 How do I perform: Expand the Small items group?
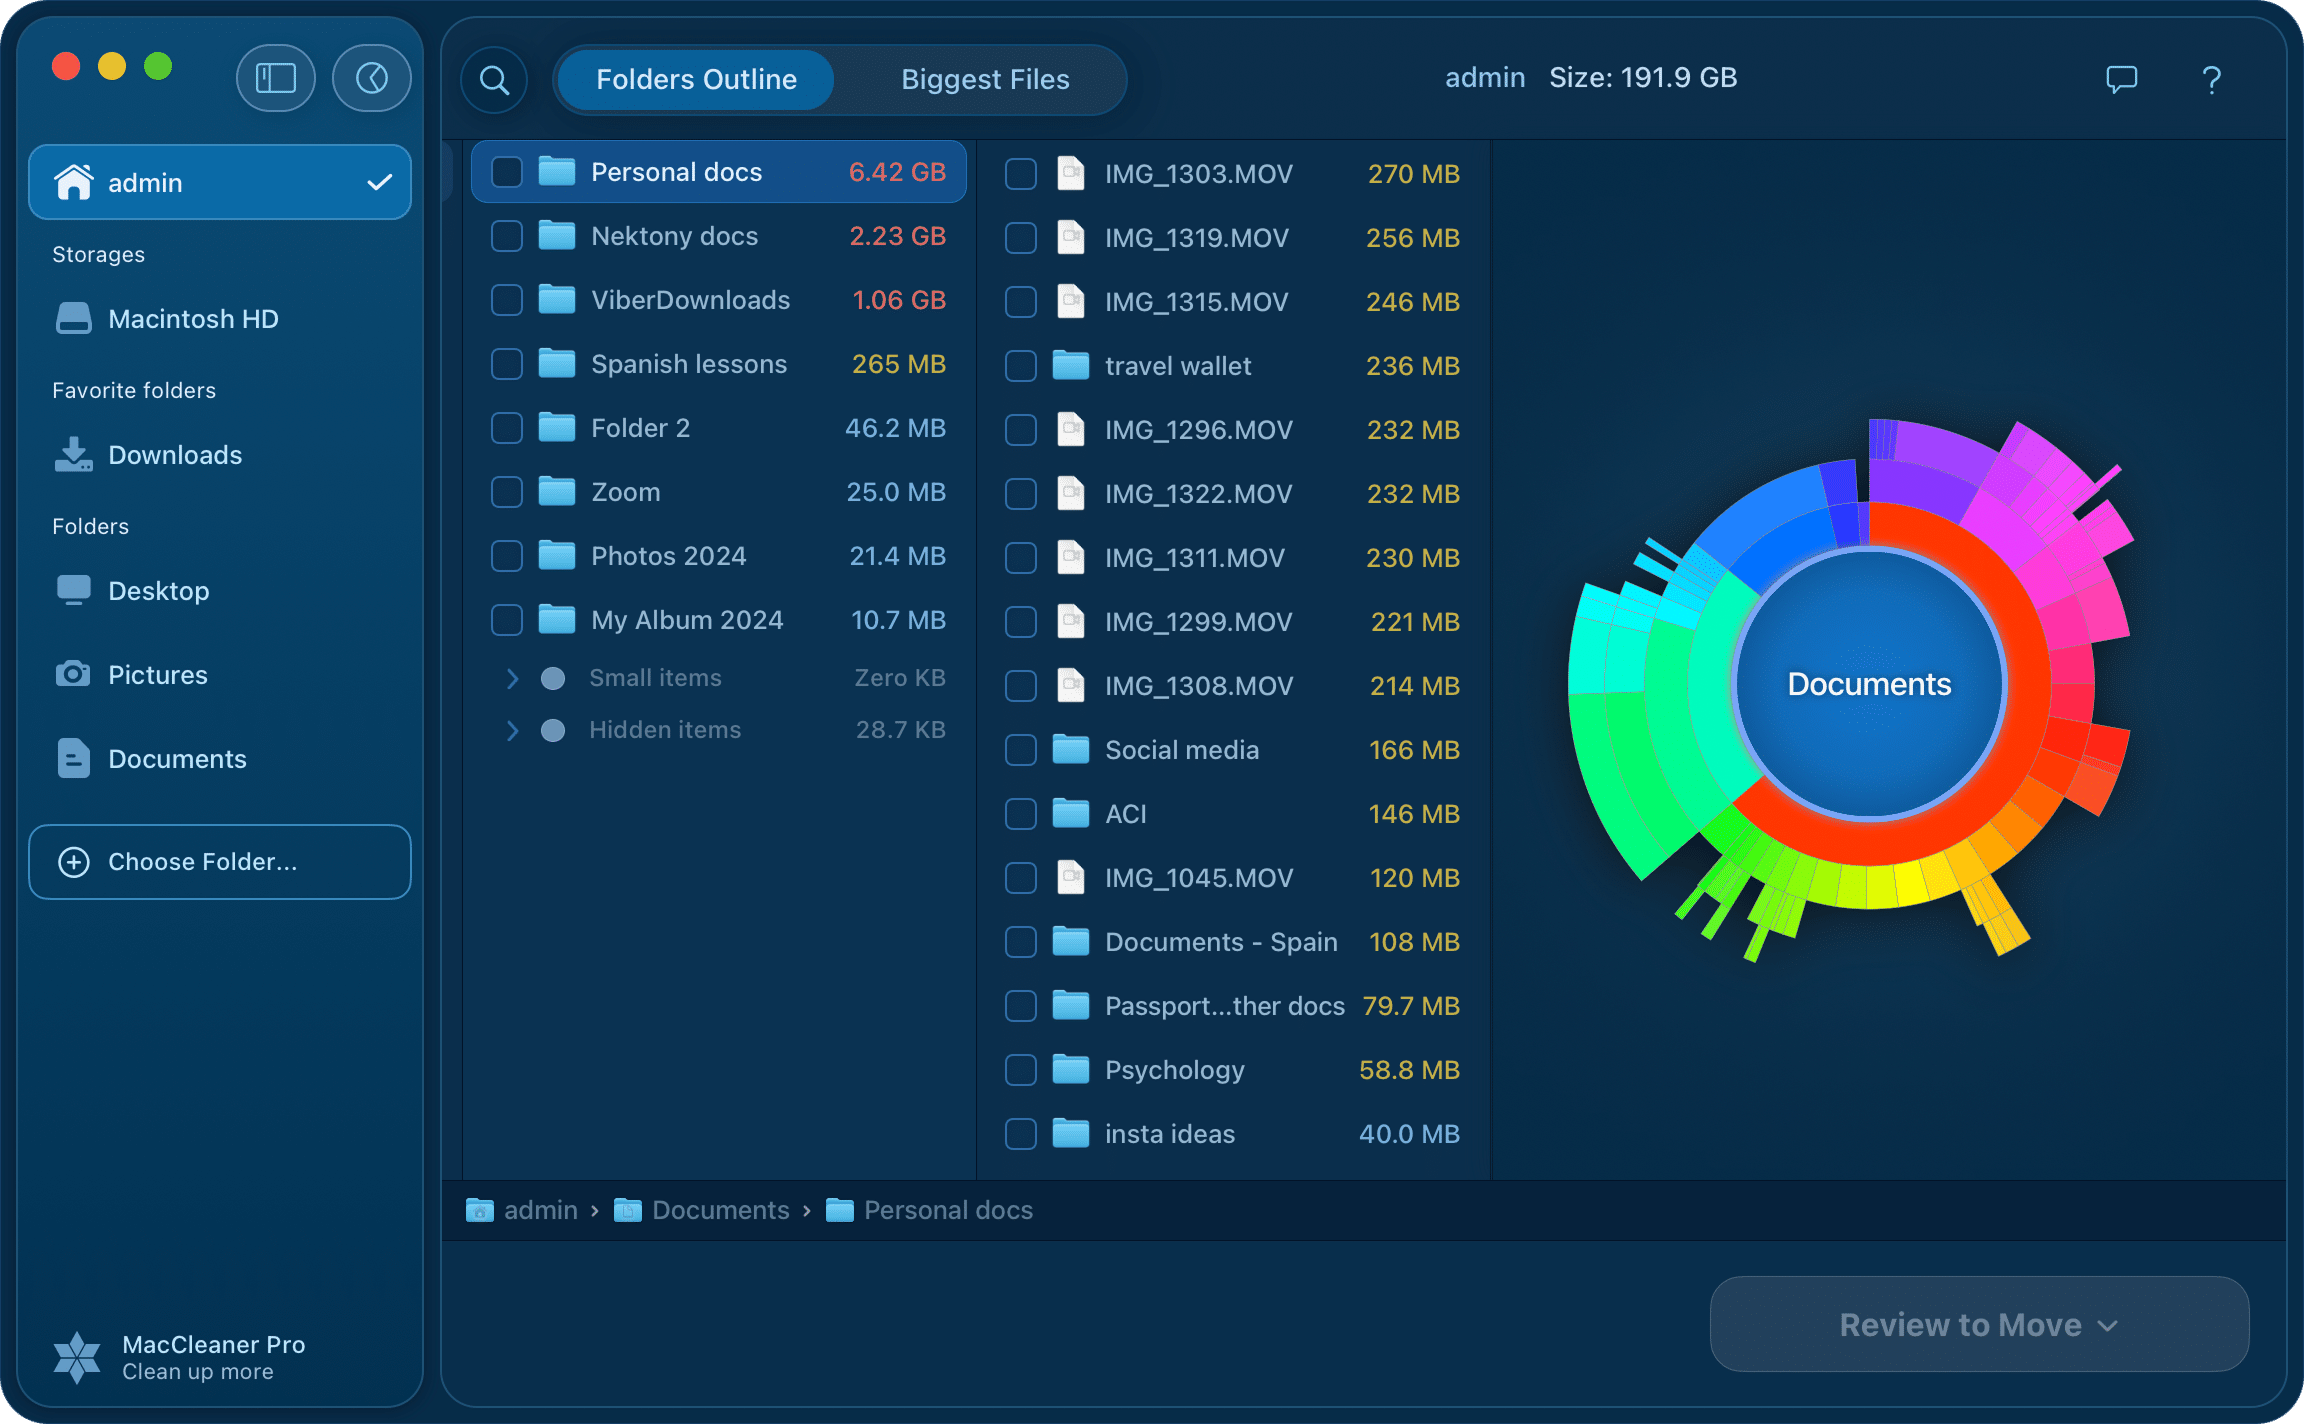coord(513,678)
